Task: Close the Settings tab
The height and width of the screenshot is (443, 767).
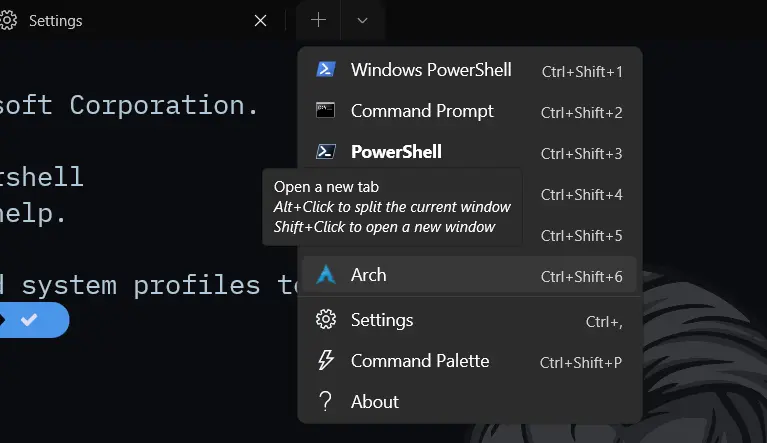Action: 261,21
